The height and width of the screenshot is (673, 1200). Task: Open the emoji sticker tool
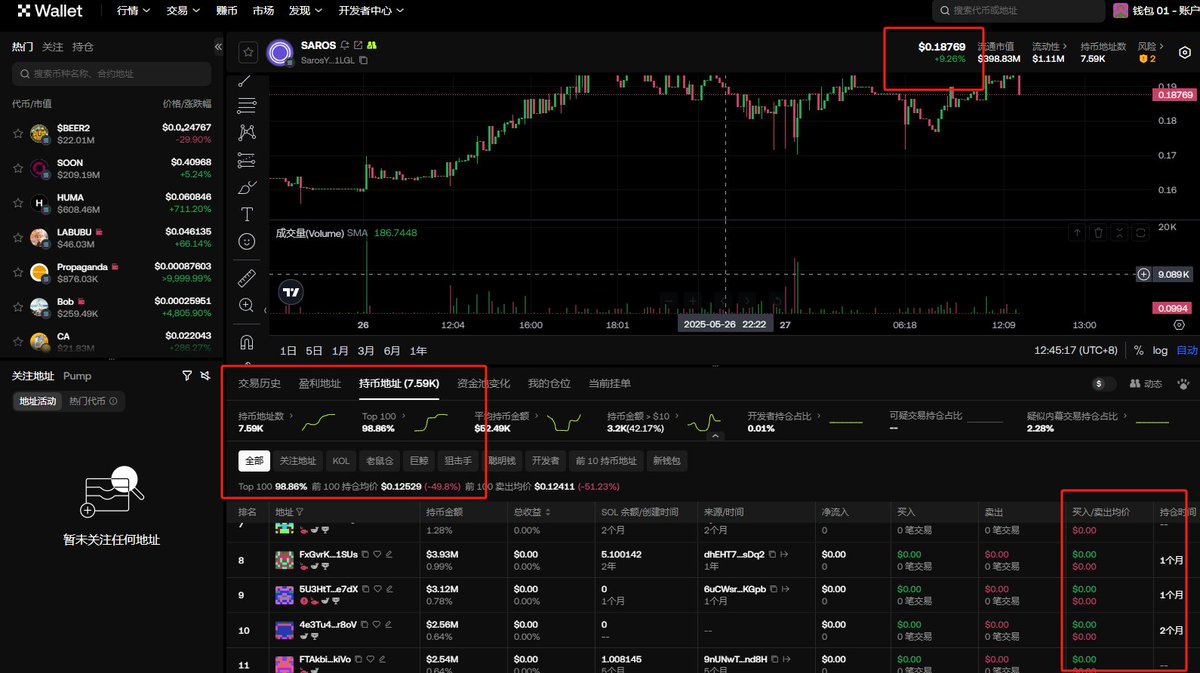246,241
